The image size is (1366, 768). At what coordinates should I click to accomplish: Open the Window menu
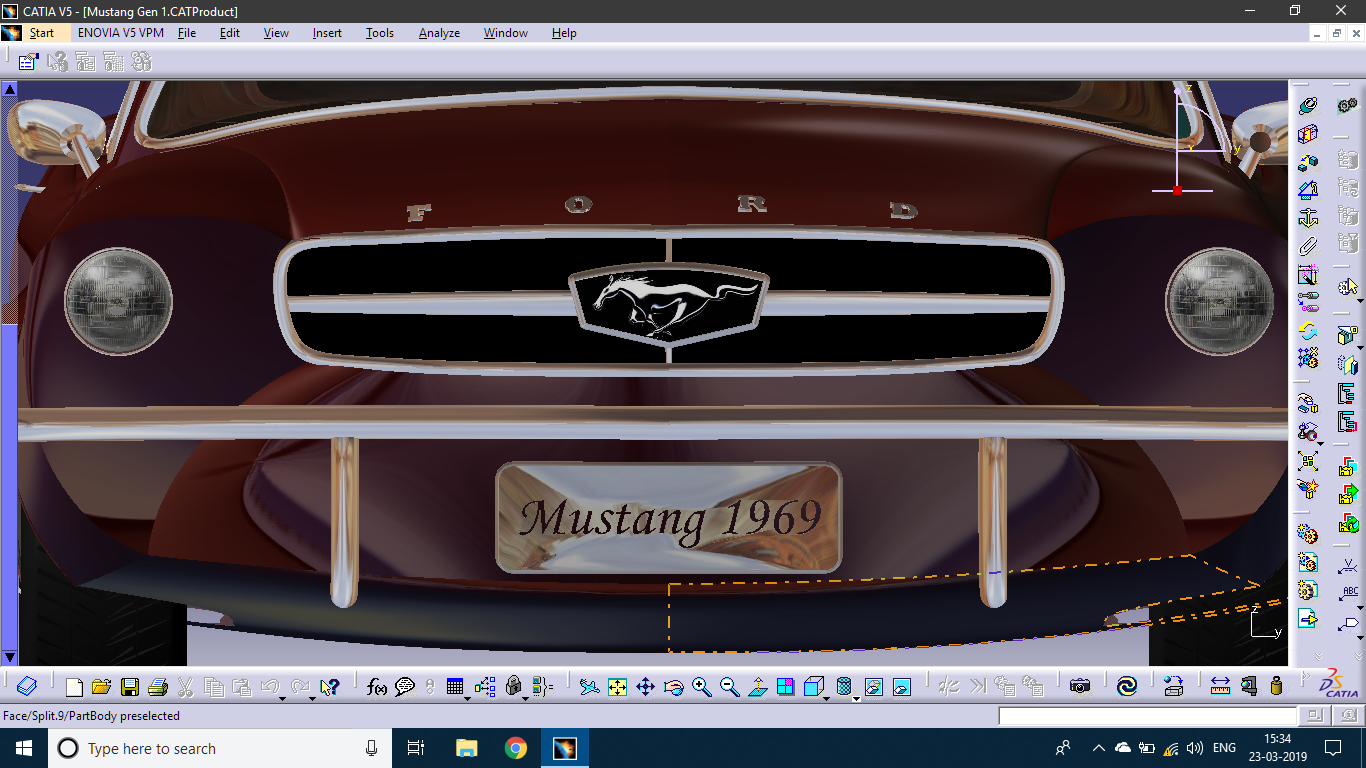click(x=506, y=33)
